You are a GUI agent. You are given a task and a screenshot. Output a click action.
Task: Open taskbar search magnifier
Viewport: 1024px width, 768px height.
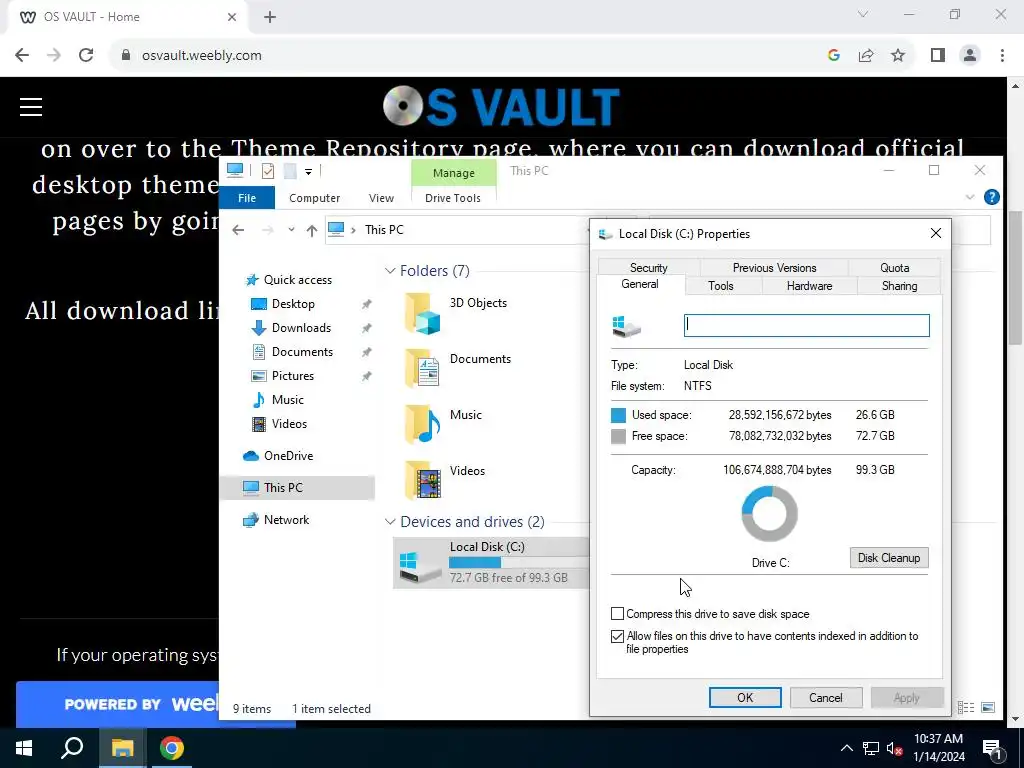point(72,748)
